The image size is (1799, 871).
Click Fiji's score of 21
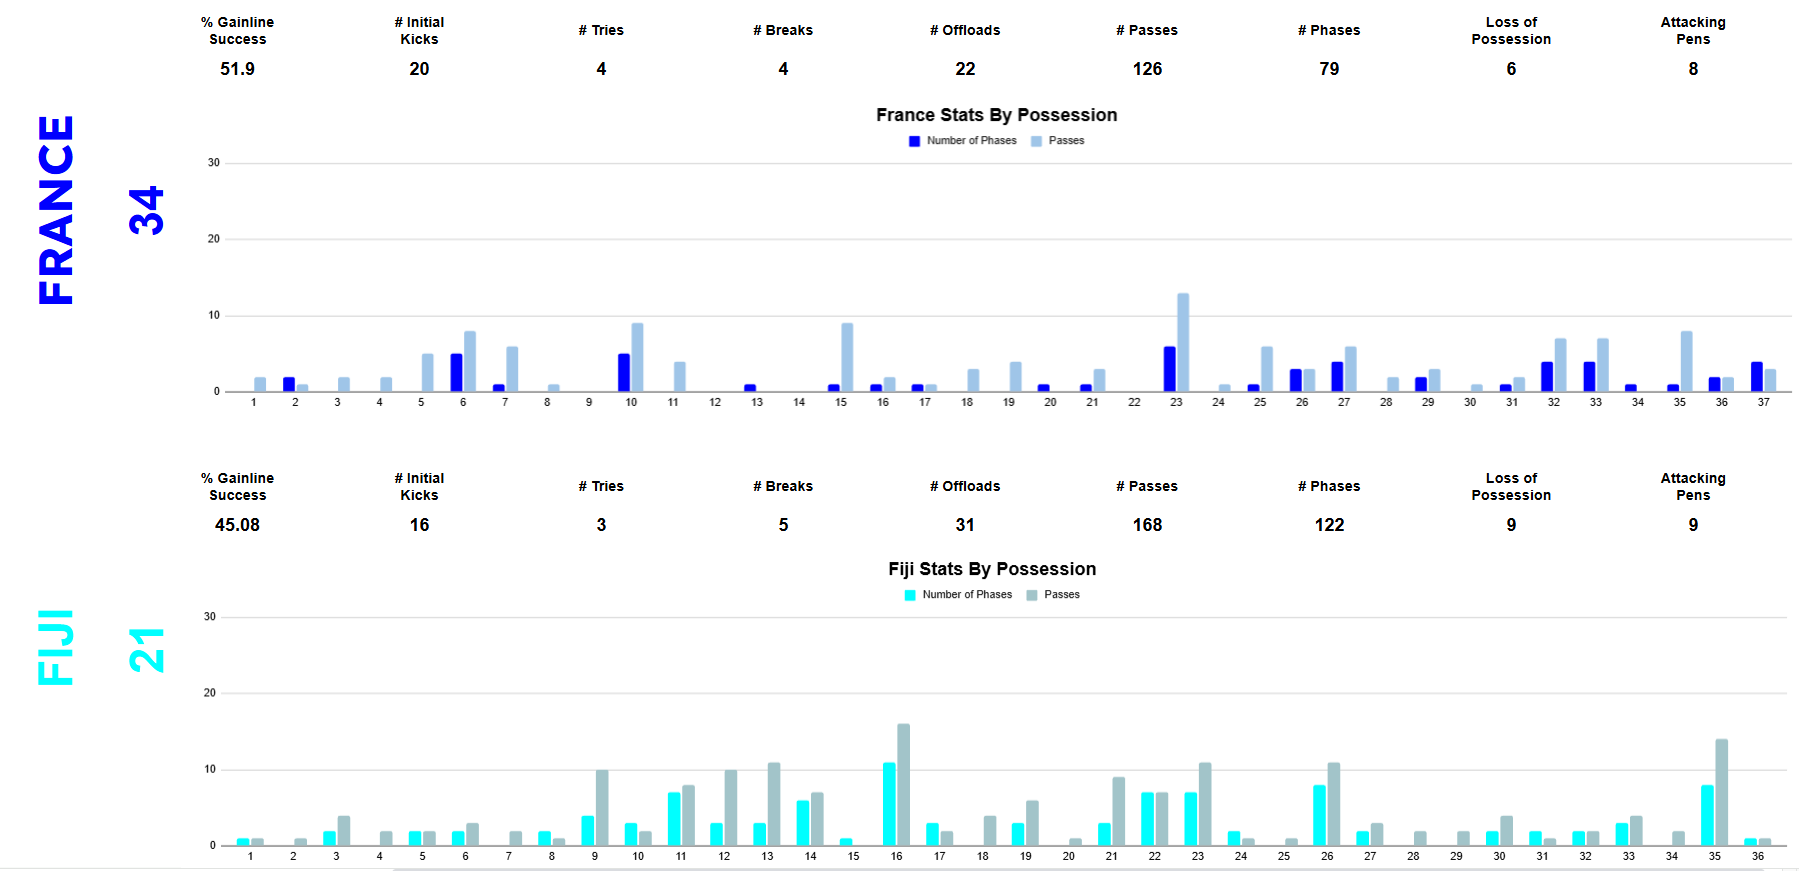coord(146,650)
